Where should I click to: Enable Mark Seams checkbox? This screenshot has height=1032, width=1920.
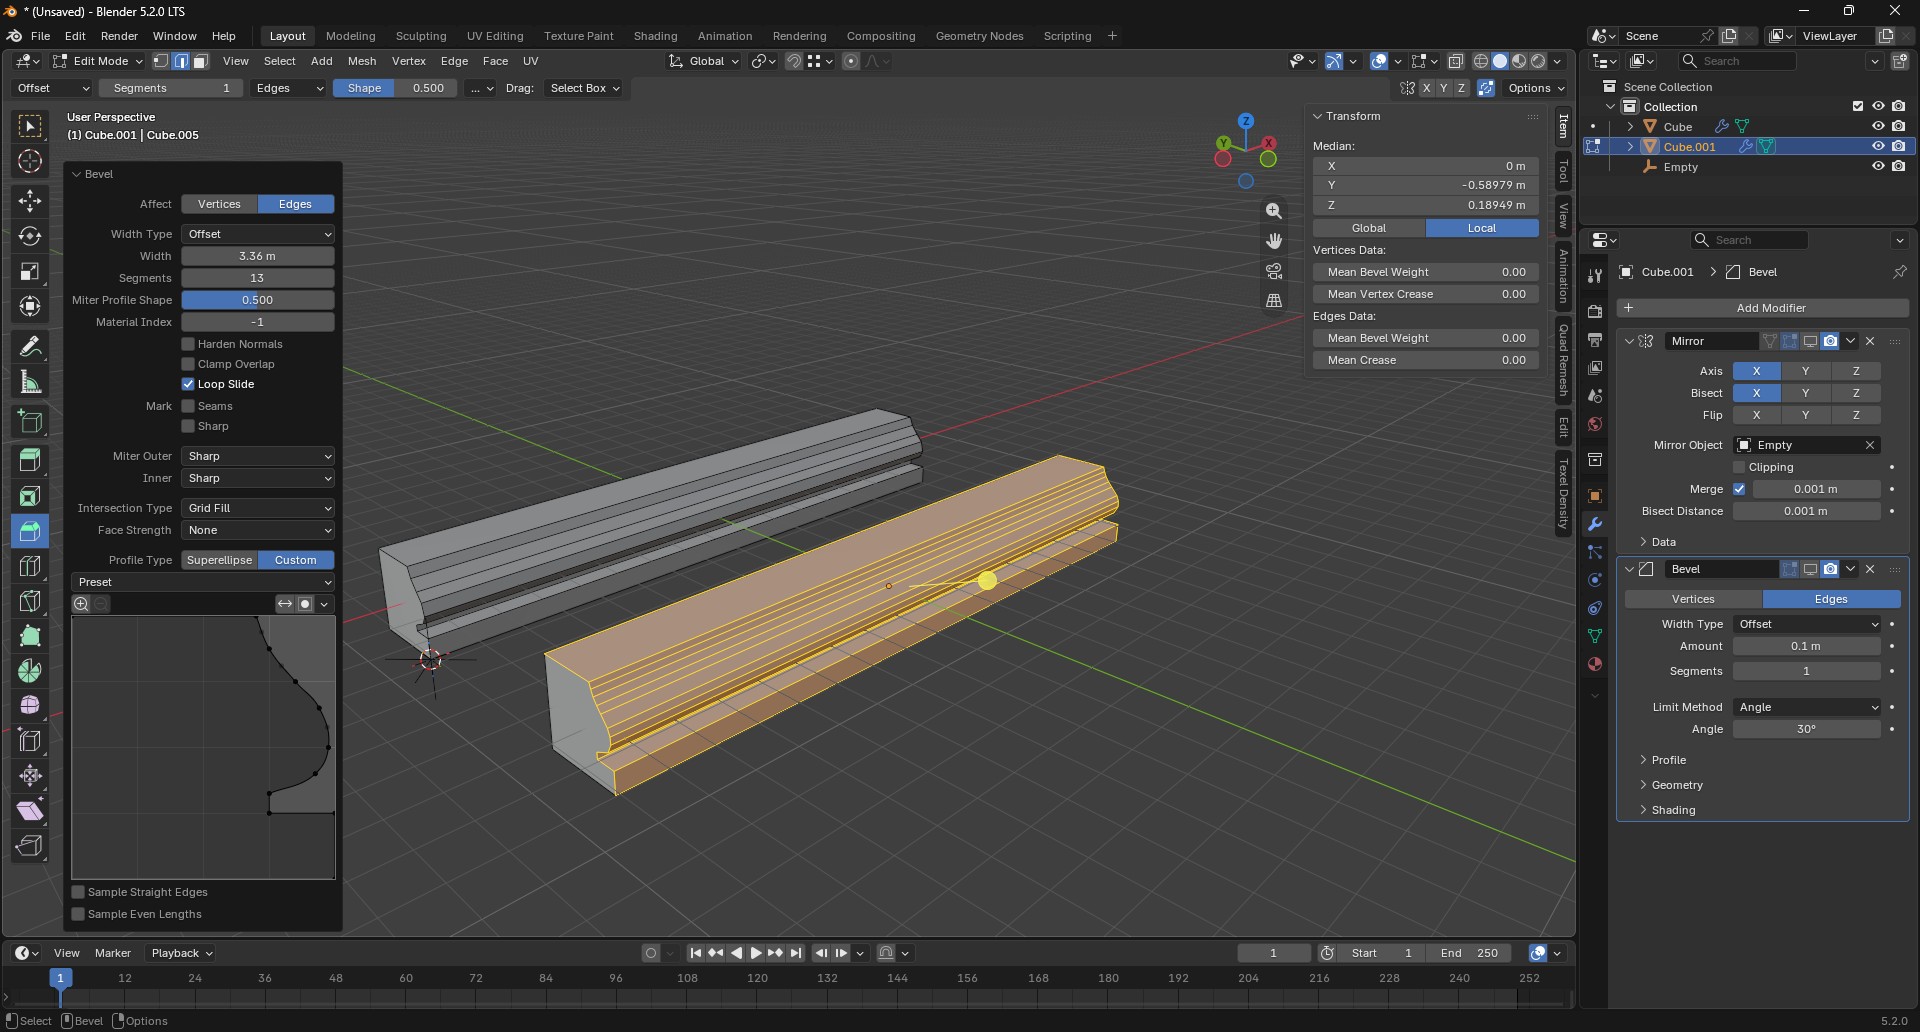pyautogui.click(x=188, y=406)
